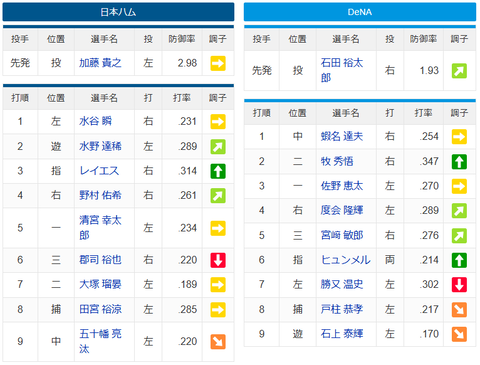Click the condition arrow icon for pitcher 加藤 貴之
This screenshot has width=480, height=365.
(x=218, y=63)
